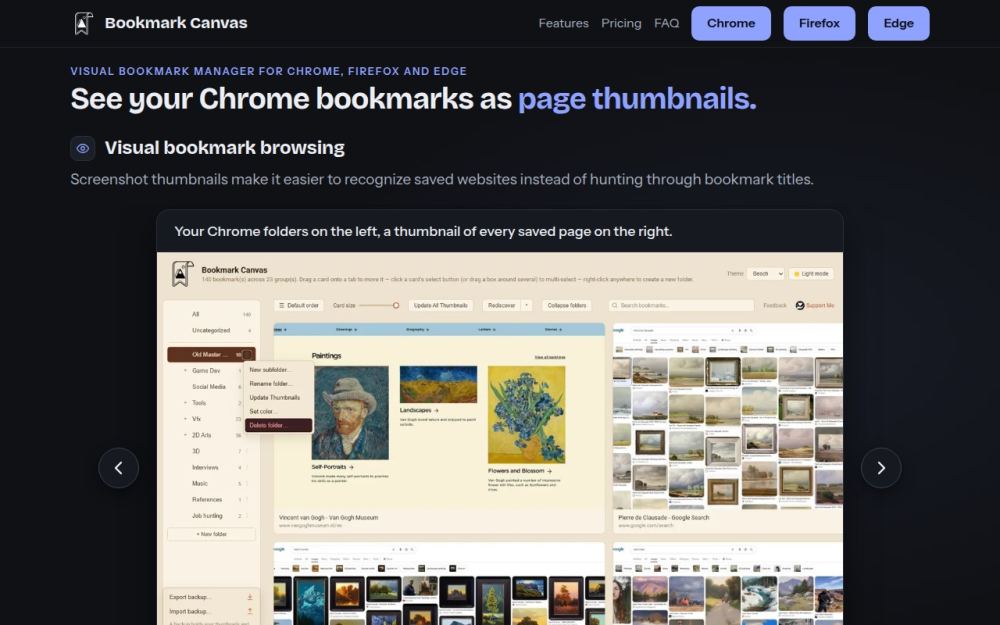Toggle Light mode in the preview

tap(811, 274)
